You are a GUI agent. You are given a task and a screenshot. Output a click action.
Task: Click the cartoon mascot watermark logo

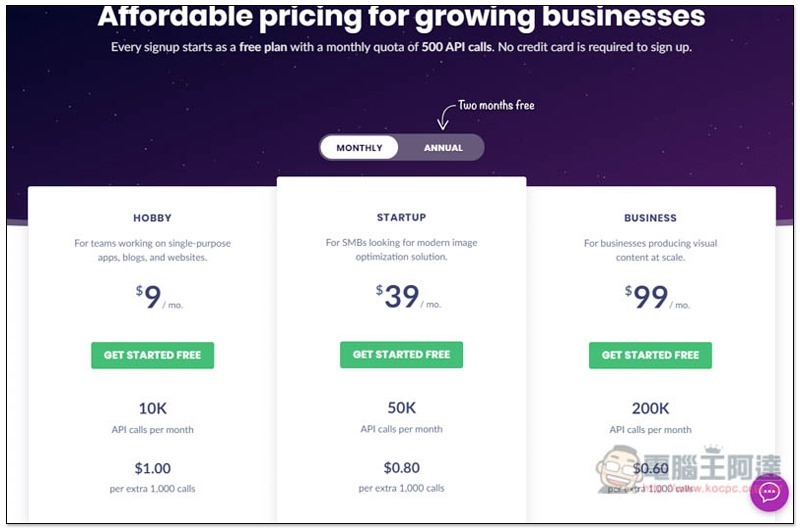[618, 467]
